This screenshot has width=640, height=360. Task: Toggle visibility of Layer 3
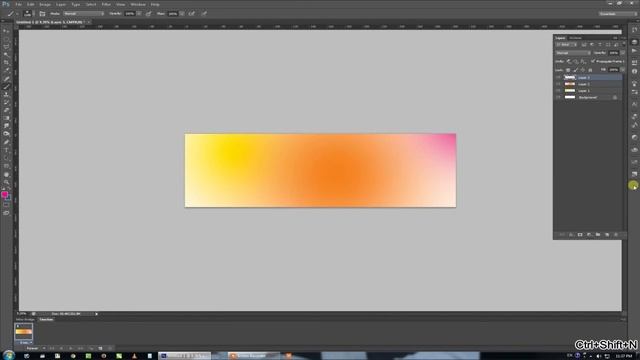558,78
